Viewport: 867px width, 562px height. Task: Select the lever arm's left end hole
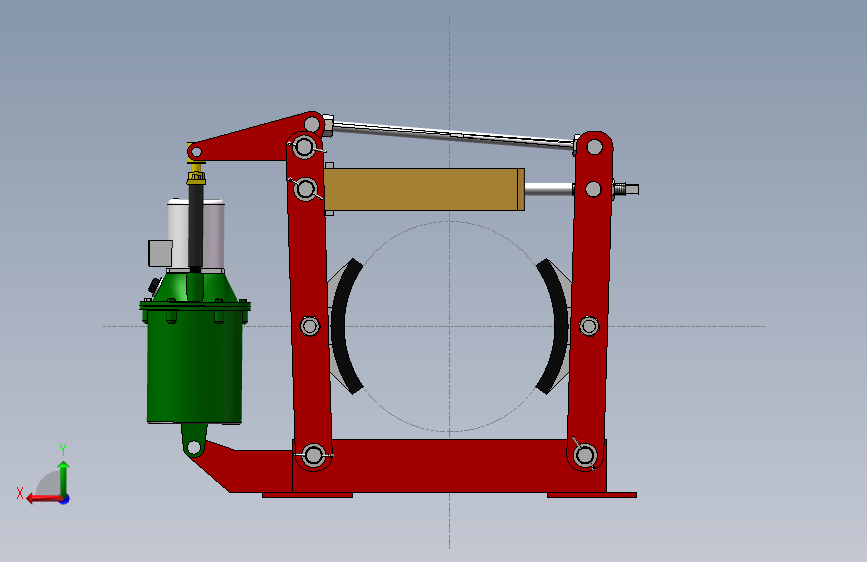(x=196, y=152)
